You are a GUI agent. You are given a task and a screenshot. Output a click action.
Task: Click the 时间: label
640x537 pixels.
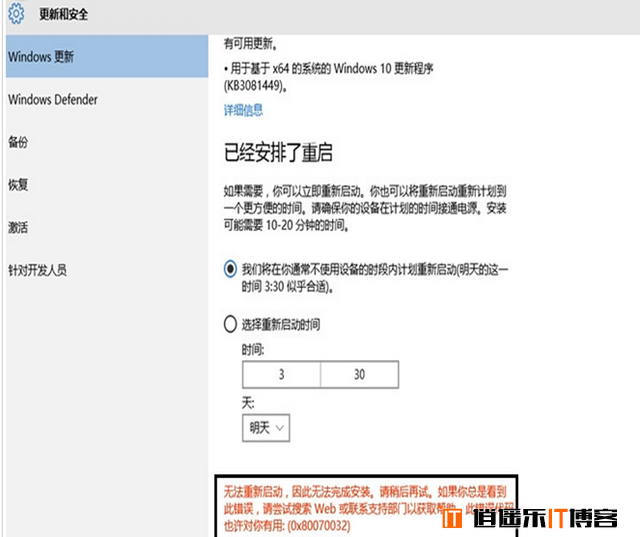coord(253,350)
